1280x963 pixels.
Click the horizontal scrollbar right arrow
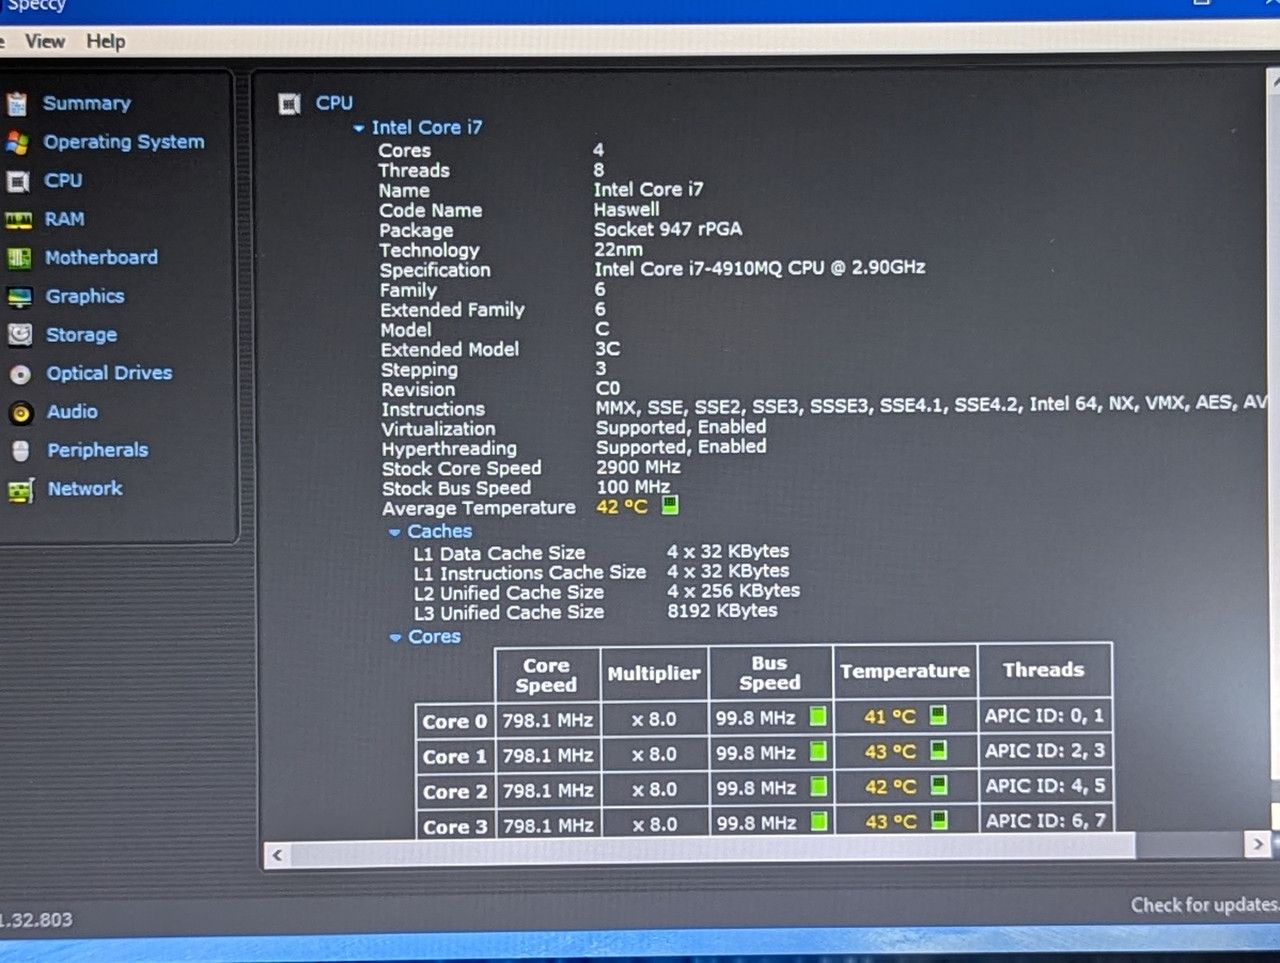pos(1258,845)
